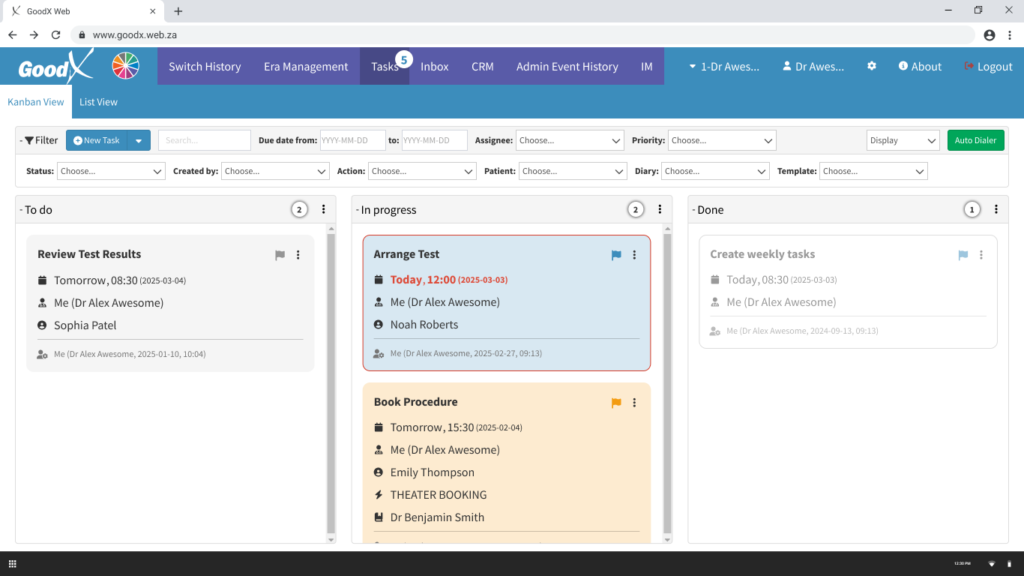1024x576 pixels.
Task: Open the Assignee dropdown
Action: click(569, 140)
